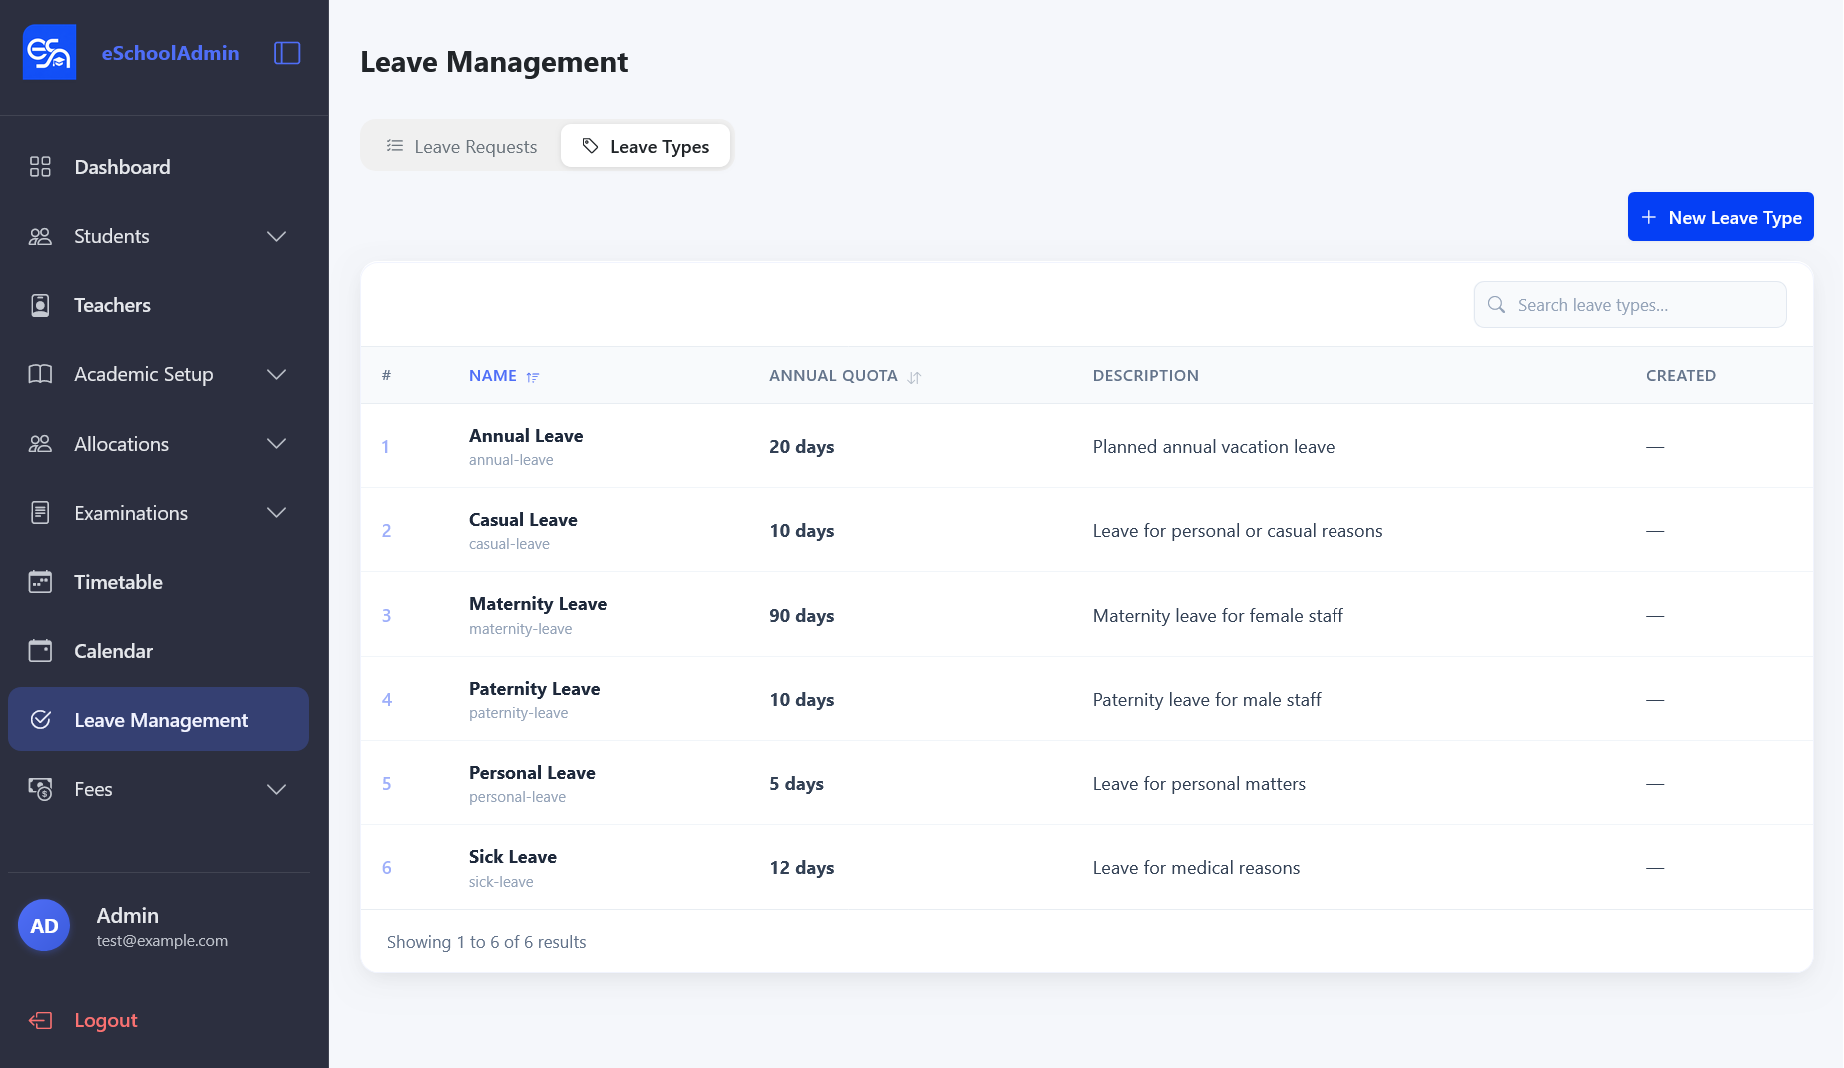Expand the Students menu chevron

[277, 236]
